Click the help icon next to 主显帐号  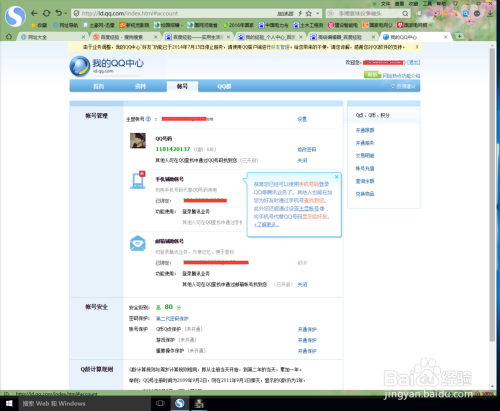point(148,119)
